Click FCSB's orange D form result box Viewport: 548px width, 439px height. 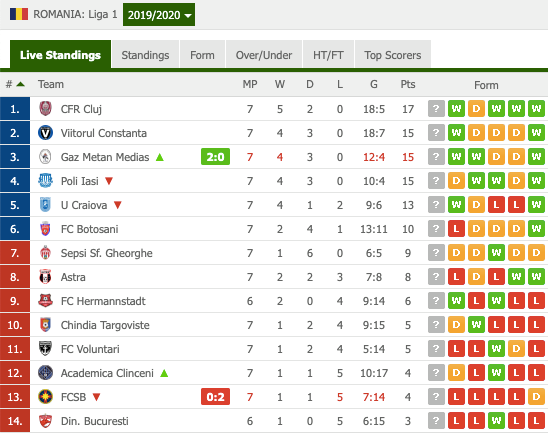536,397
